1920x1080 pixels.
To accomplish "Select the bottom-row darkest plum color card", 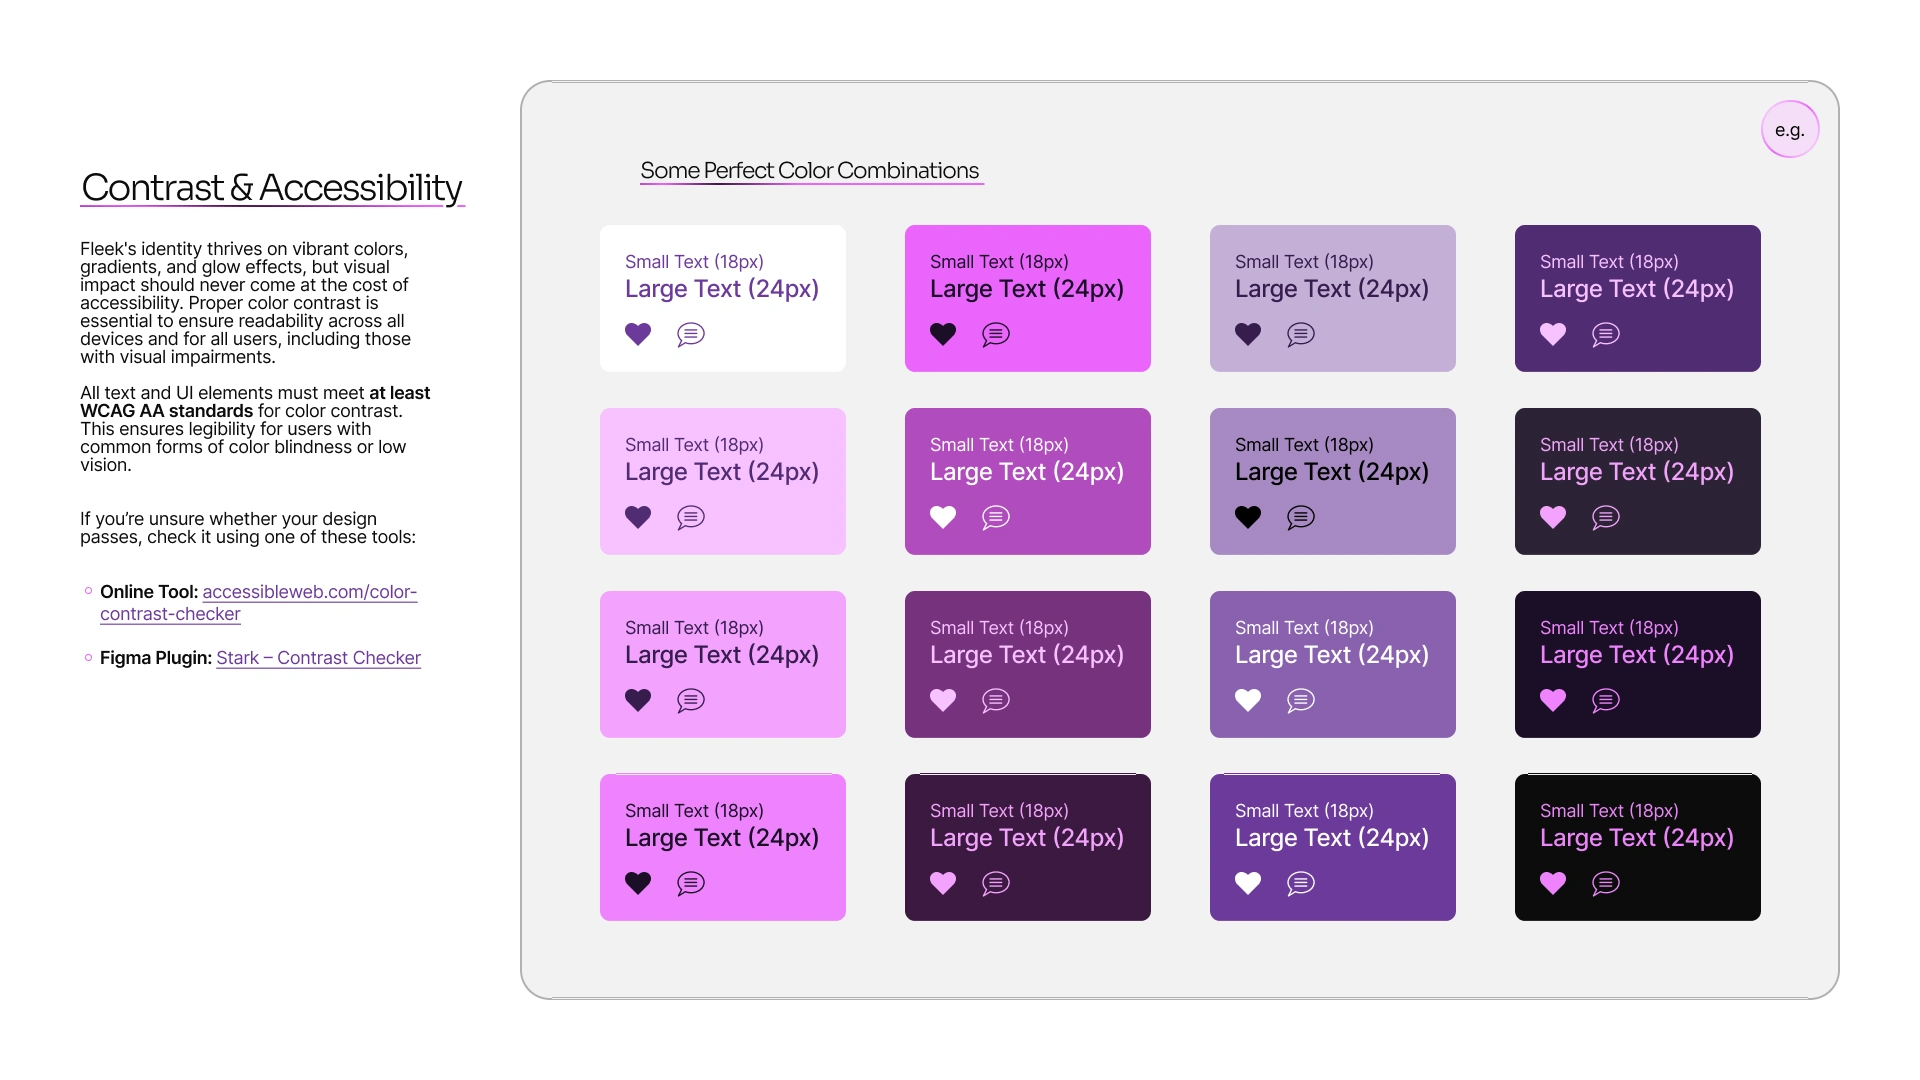I will pyautogui.click(x=1027, y=847).
